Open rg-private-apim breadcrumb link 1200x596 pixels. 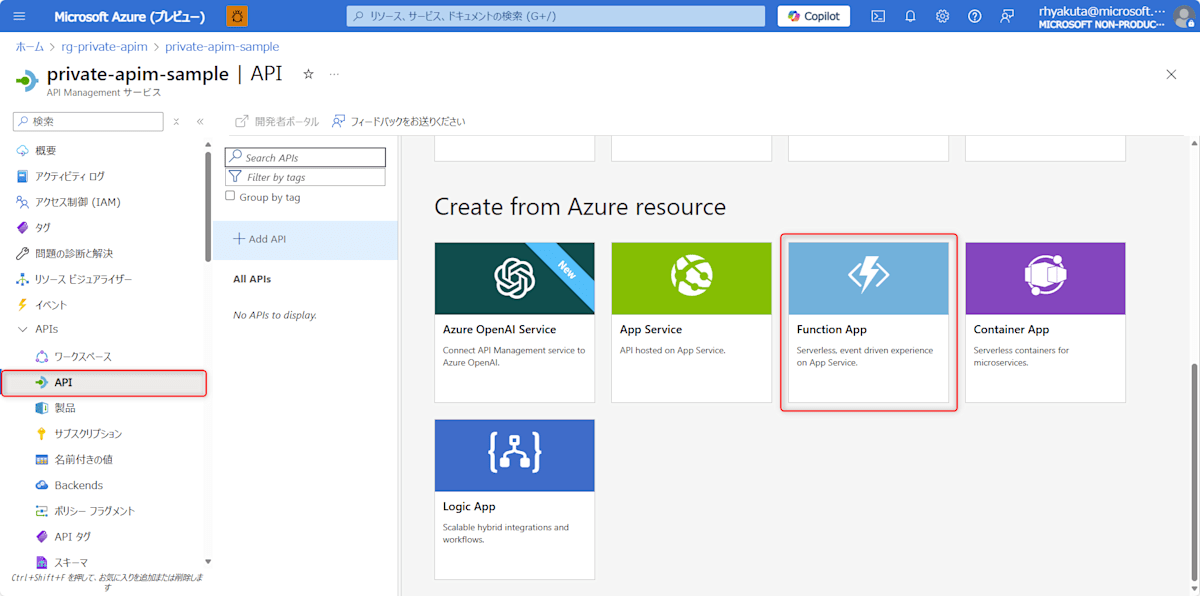point(104,47)
